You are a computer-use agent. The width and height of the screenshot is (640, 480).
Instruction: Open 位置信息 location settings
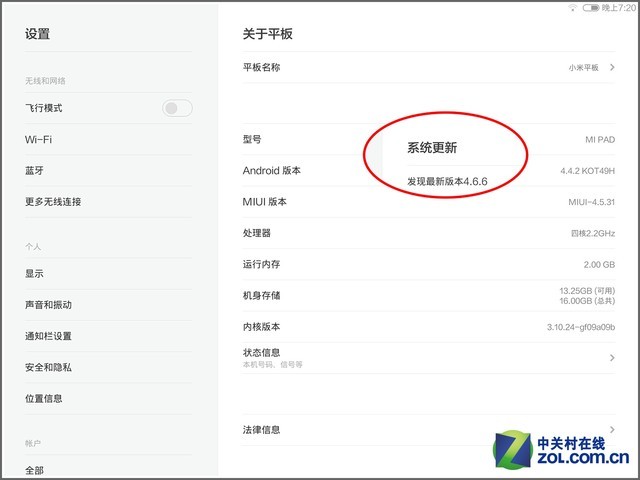click(44, 398)
